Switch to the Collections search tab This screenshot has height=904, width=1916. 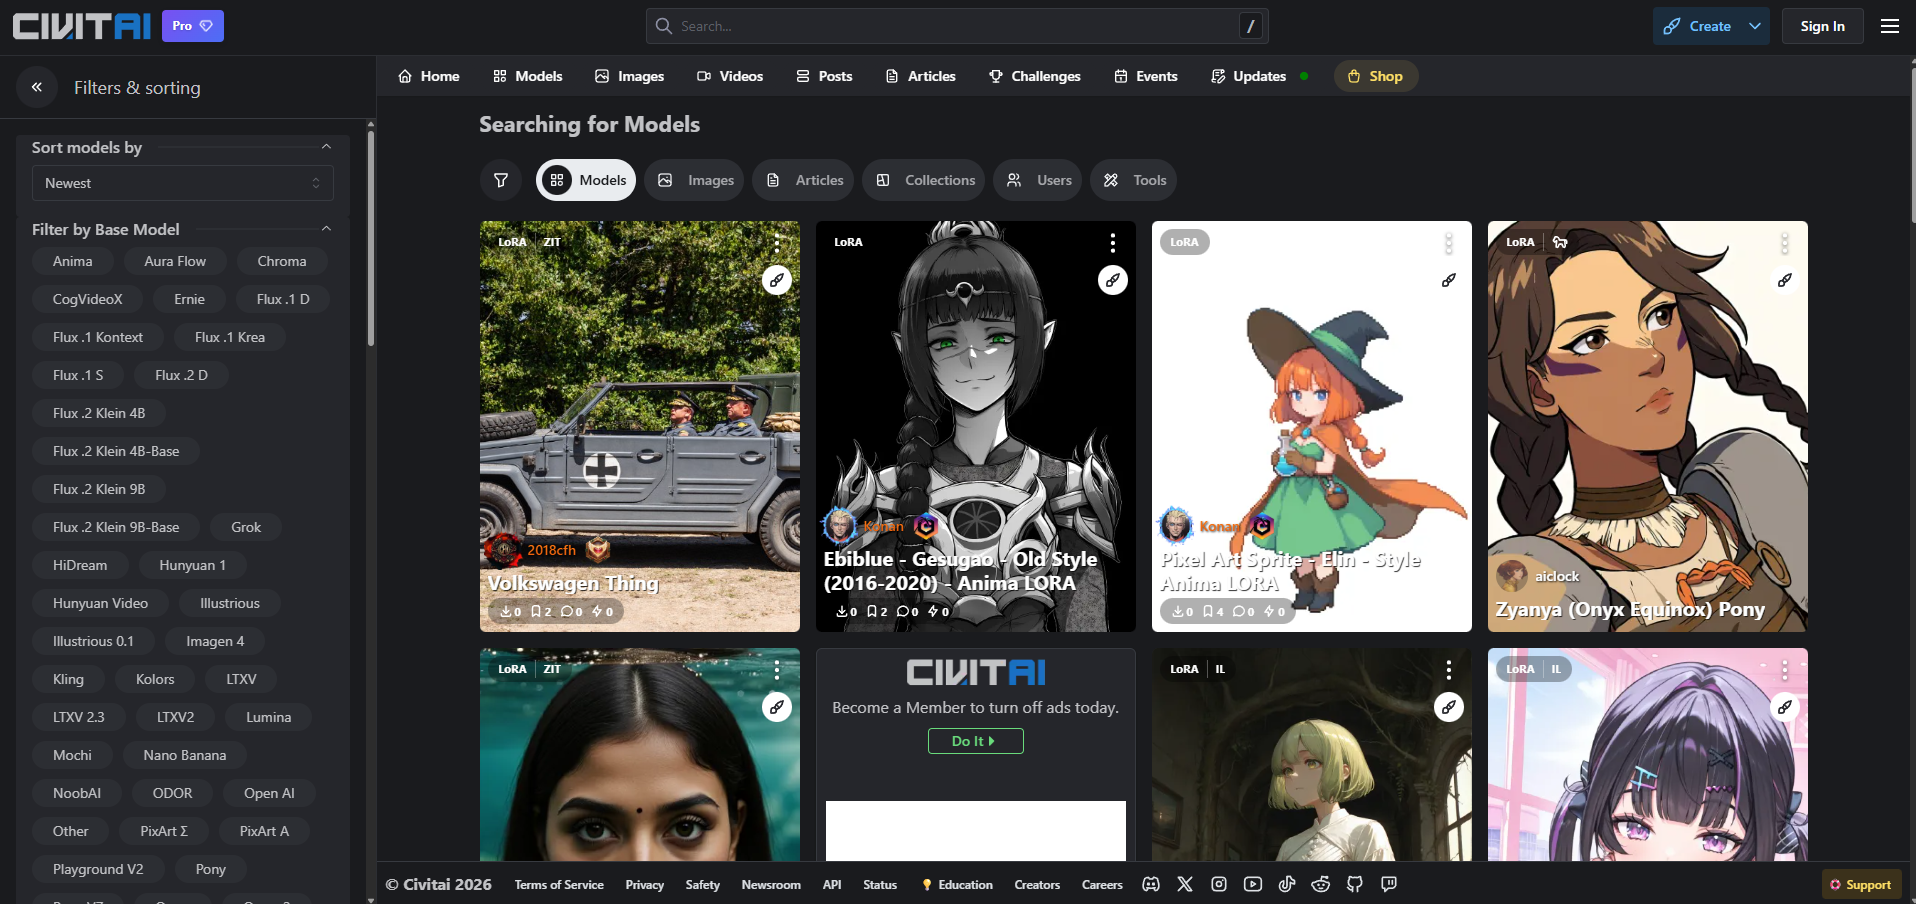click(x=925, y=180)
